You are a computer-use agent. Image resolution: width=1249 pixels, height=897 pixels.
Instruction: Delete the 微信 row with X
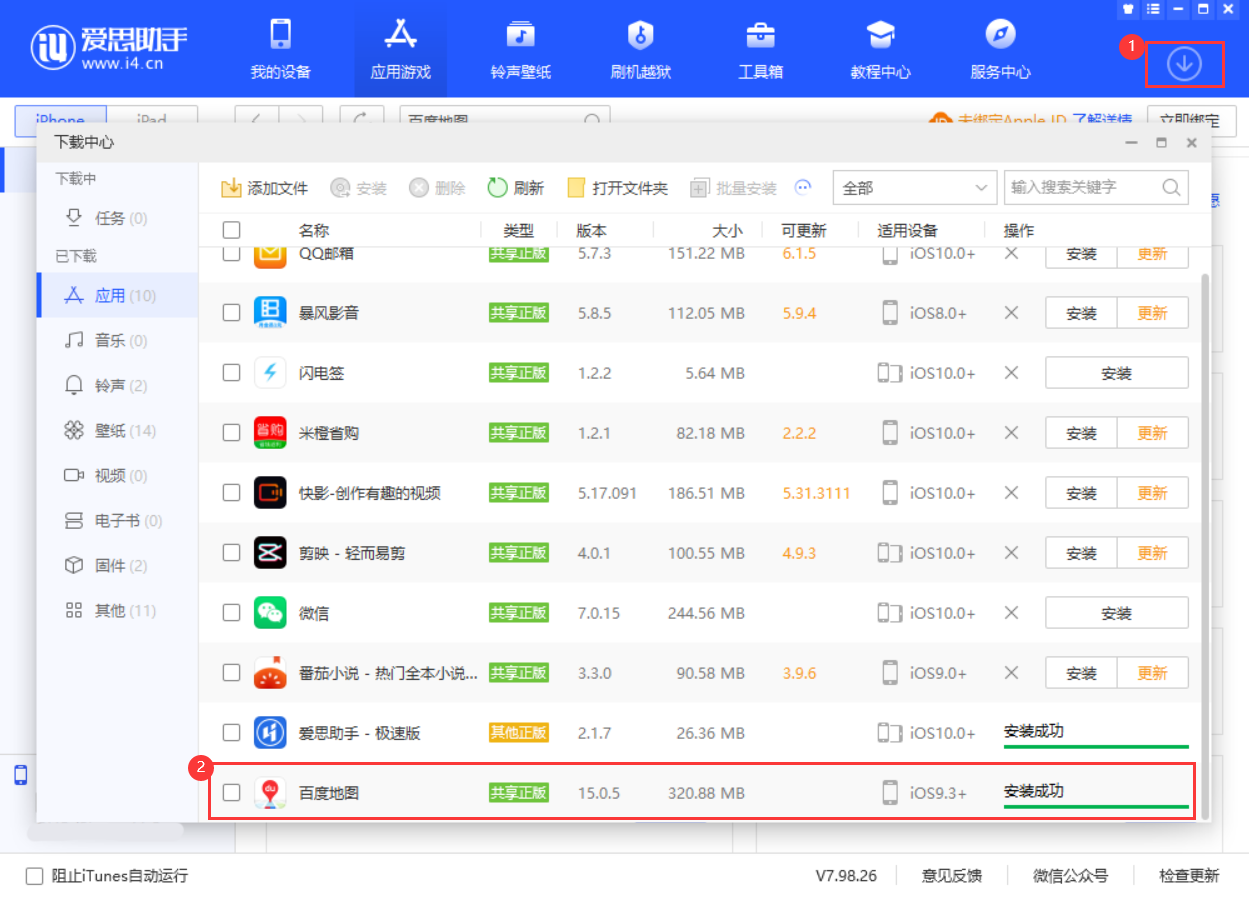pyautogui.click(x=1011, y=613)
